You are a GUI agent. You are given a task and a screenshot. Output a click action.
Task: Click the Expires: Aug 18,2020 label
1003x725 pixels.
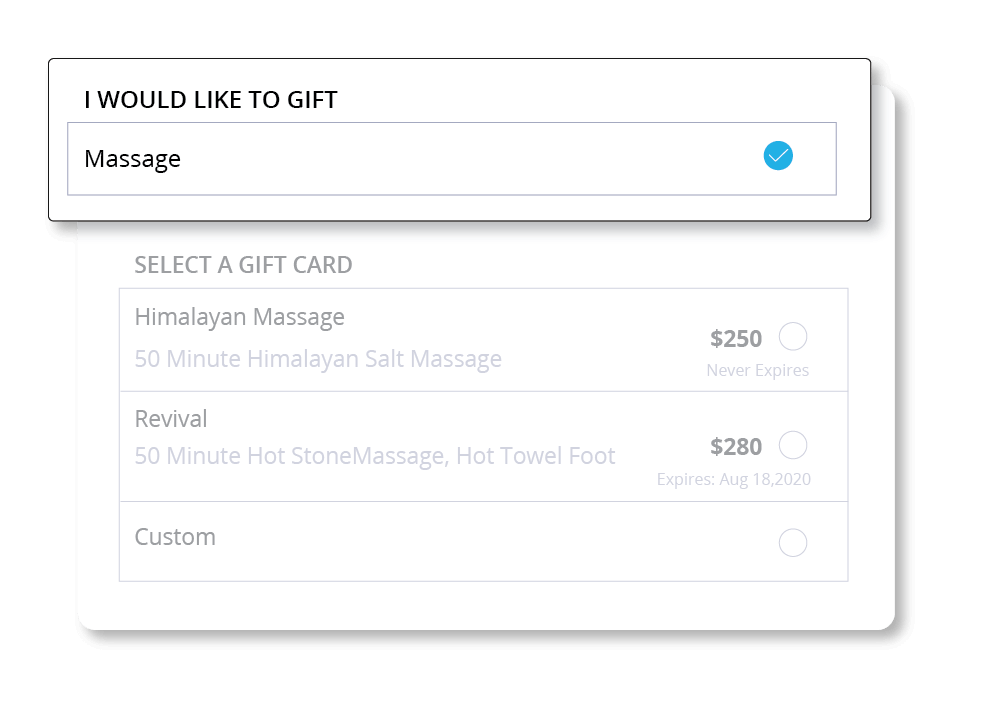[x=734, y=478]
